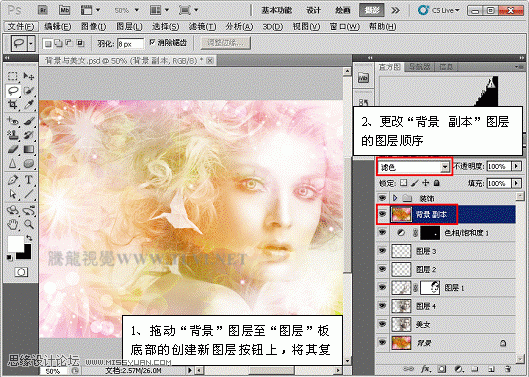Screen dimensions: 529x377
Task: Select the Gradient tool
Action: pos(29,149)
